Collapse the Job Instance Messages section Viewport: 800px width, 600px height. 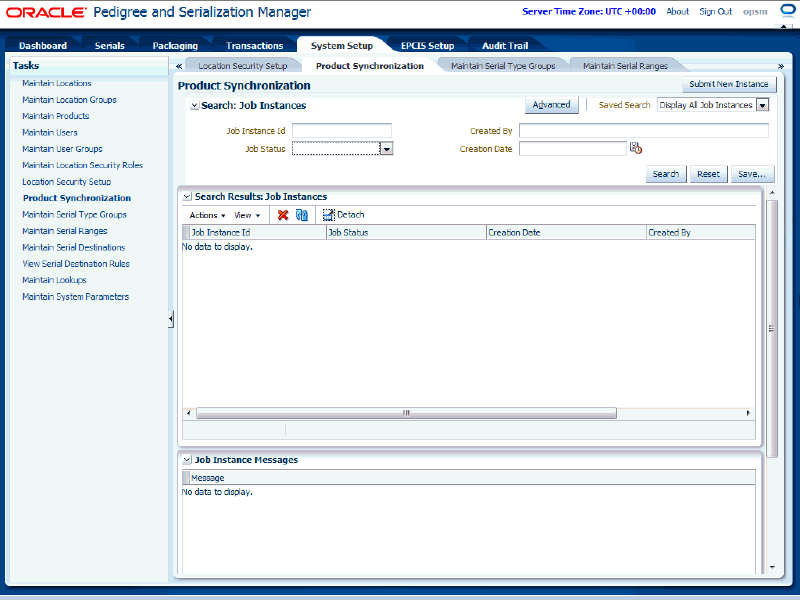pyautogui.click(x=187, y=460)
